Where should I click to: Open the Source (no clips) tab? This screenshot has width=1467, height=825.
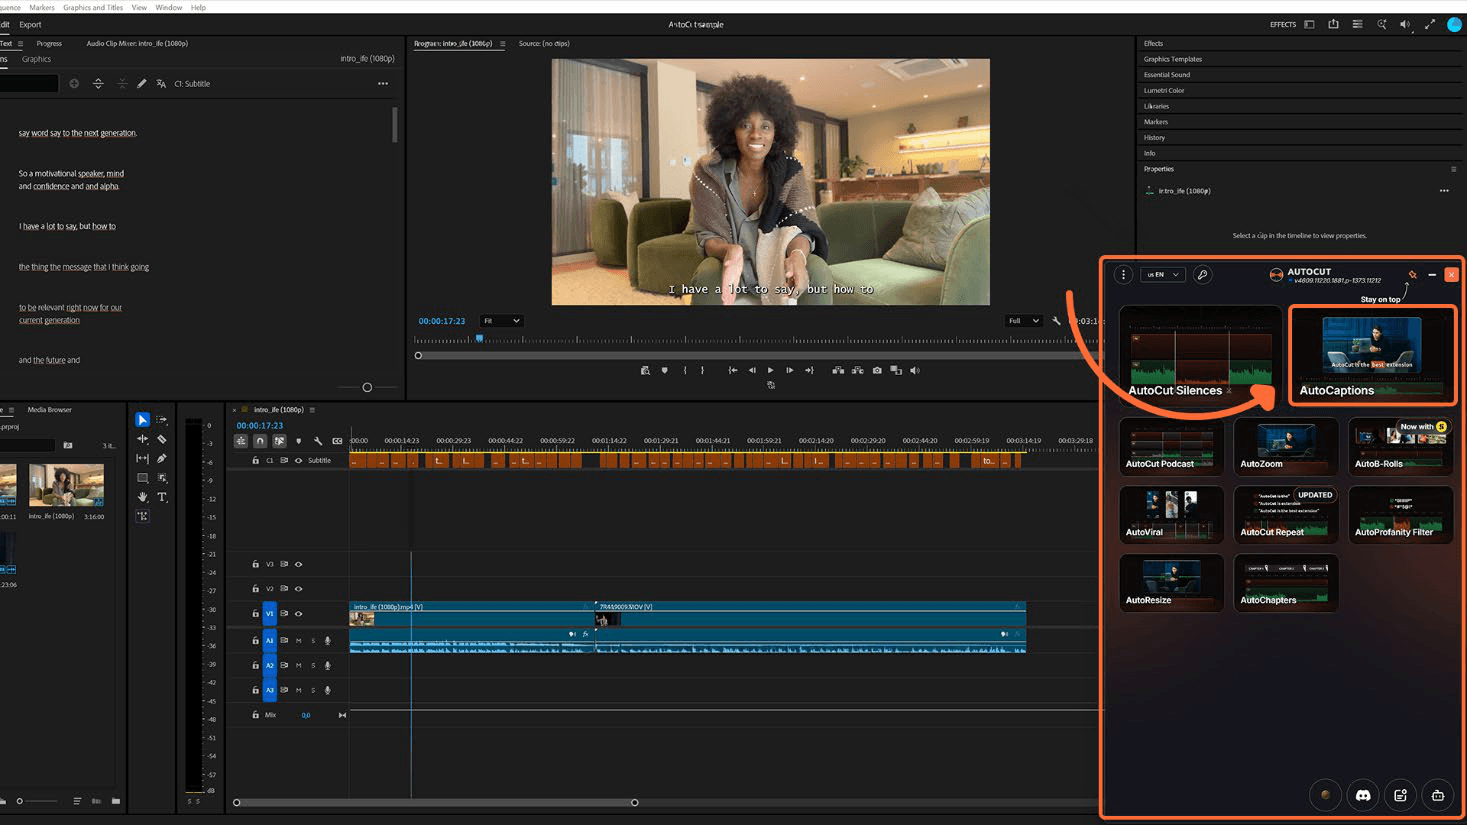(544, 44)
